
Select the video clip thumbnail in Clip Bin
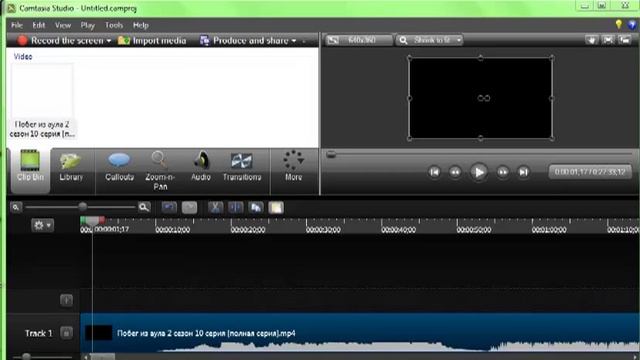(42, 91)
